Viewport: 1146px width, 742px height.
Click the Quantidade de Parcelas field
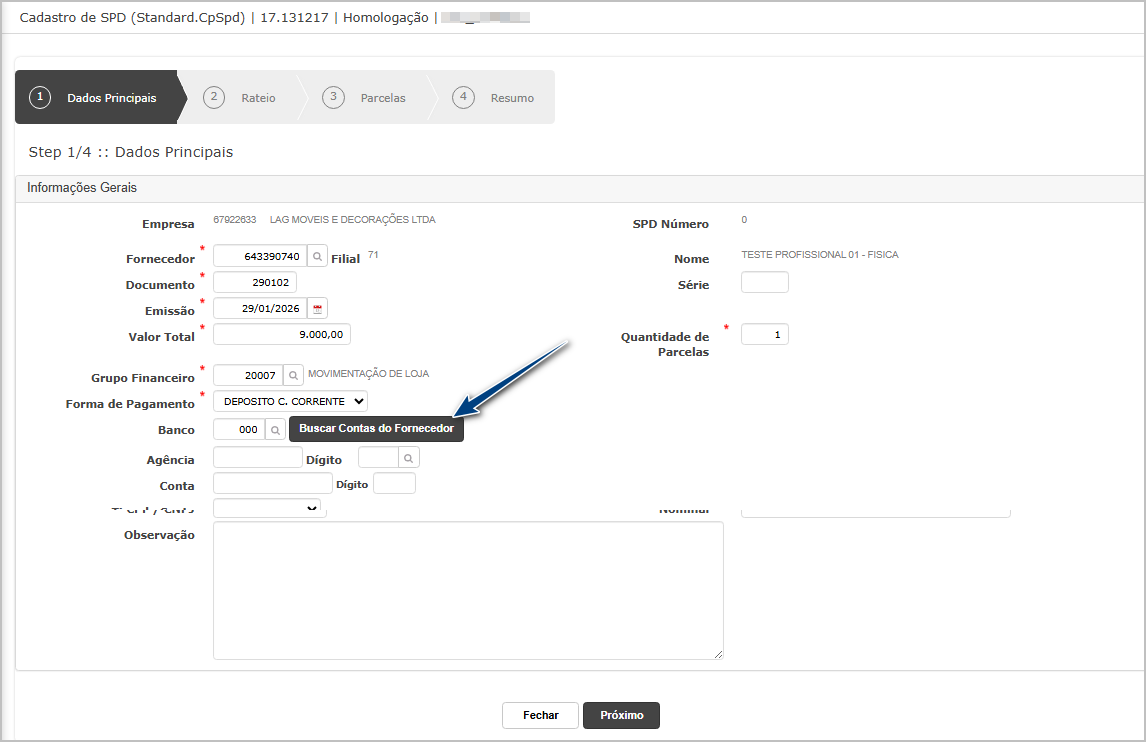[x=764, y=334]
